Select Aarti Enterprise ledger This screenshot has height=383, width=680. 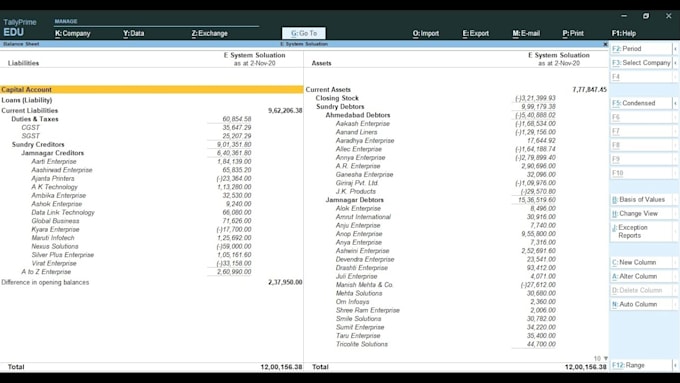click(54, 161)
